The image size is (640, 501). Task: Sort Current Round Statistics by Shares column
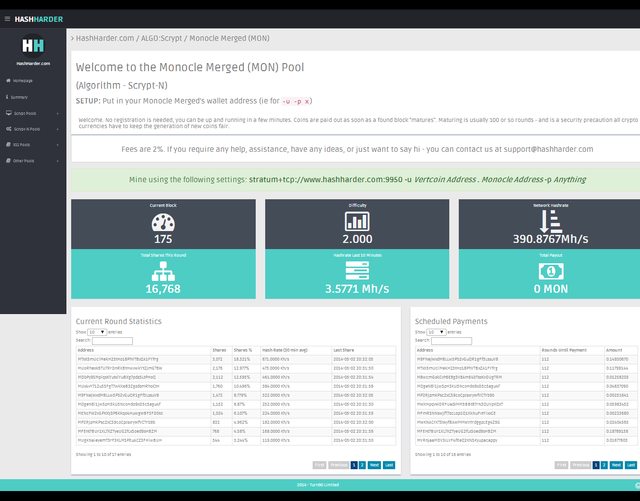click(221, 350)
